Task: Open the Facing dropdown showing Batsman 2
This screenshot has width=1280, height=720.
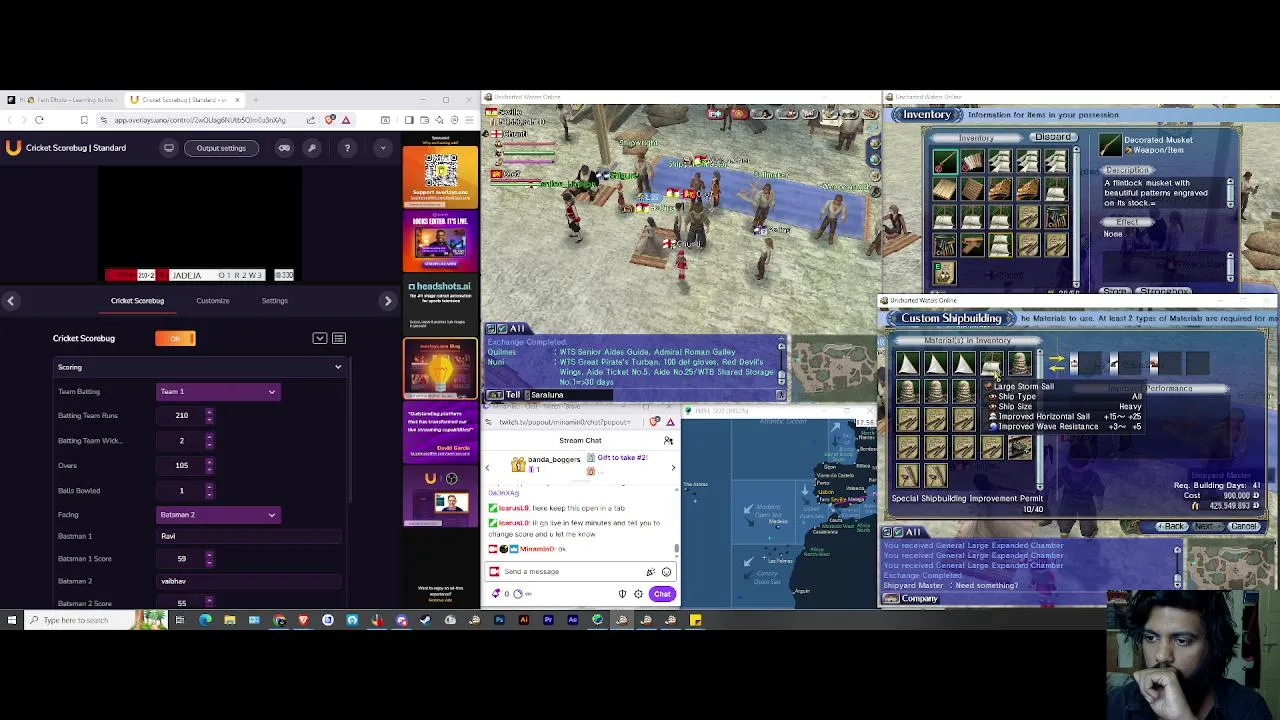Action: click(x=217, y=514)
